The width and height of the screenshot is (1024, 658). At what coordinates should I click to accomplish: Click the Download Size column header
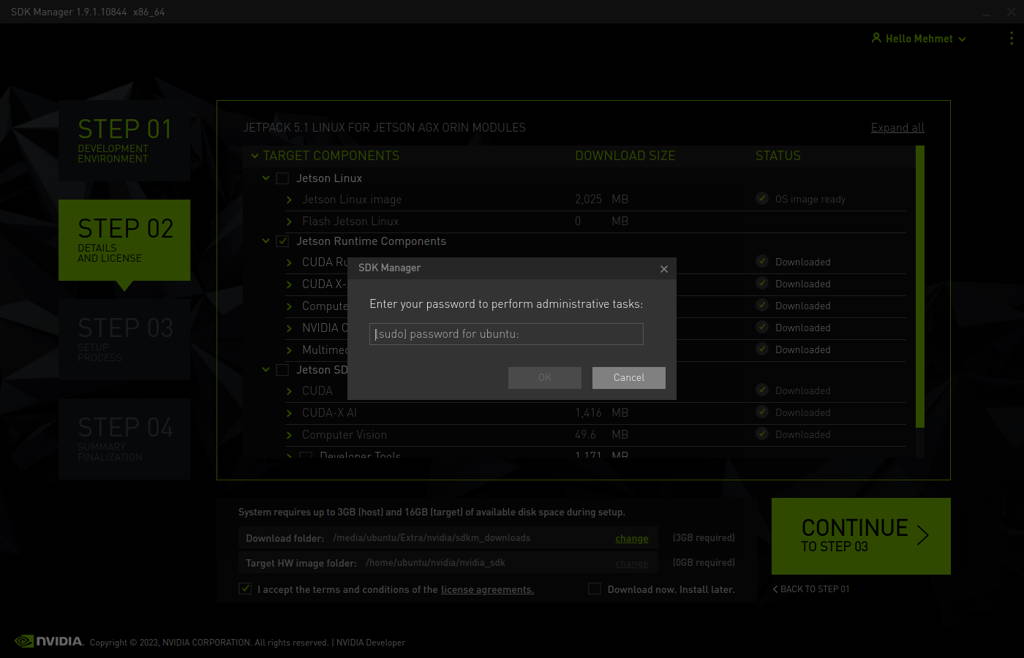tap(625, 156)
